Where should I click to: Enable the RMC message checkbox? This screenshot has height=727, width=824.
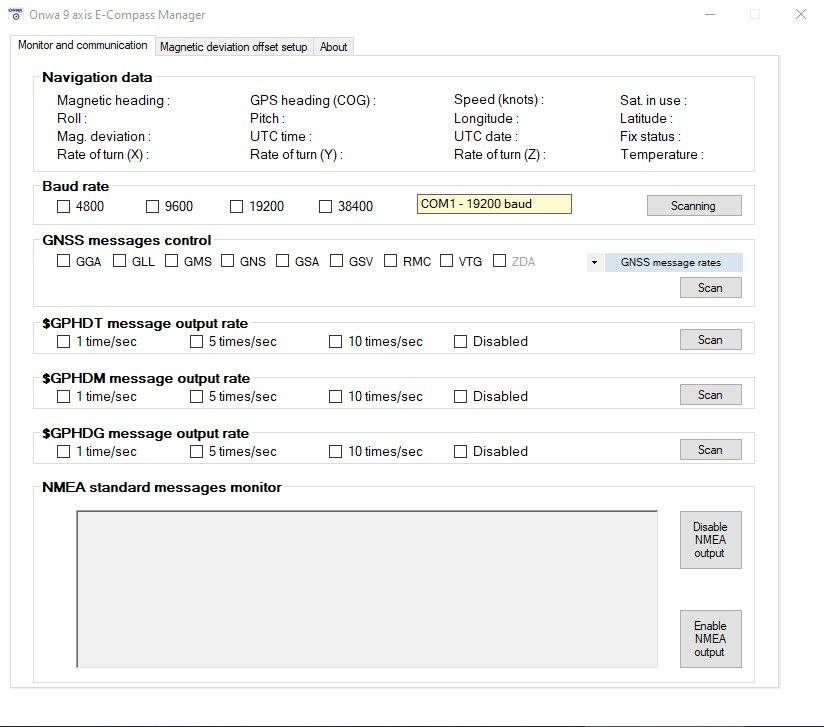click(x=390, y=261)
